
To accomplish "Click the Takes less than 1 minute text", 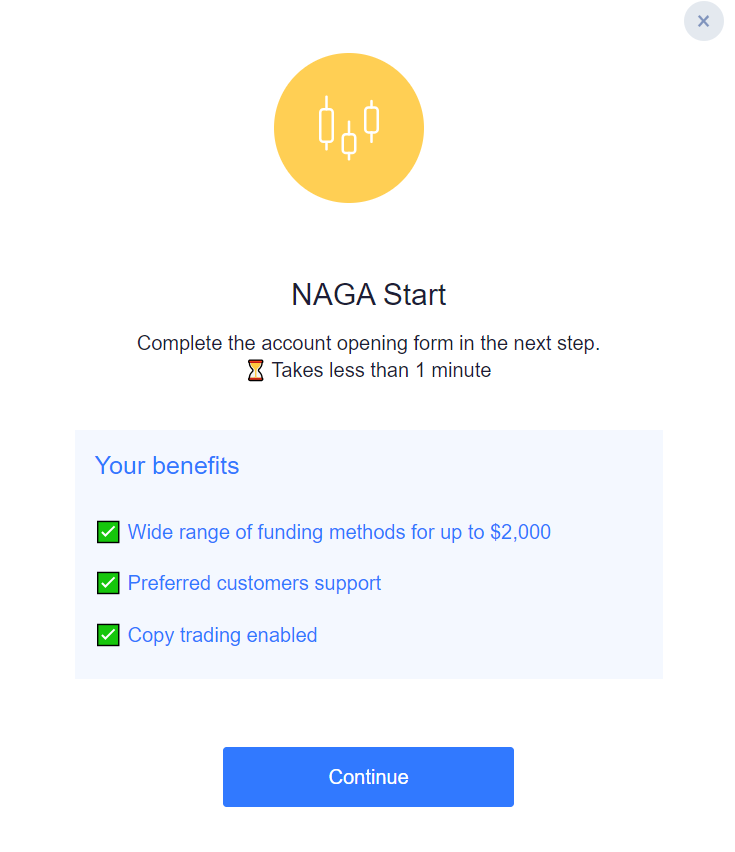I will 381,371.
